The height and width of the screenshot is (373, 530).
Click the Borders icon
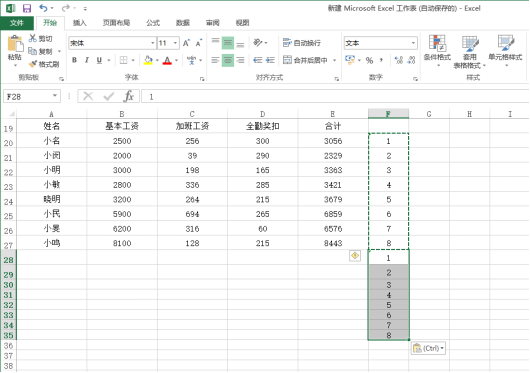click(x=124, y=60)
